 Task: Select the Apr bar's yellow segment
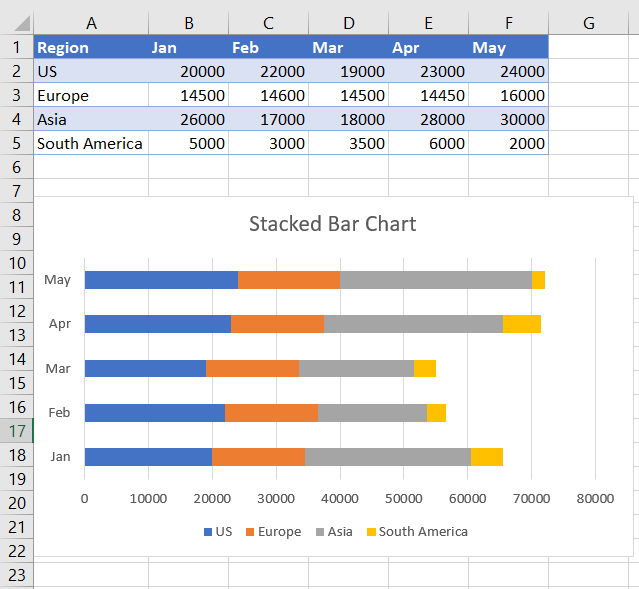[522, 324]
